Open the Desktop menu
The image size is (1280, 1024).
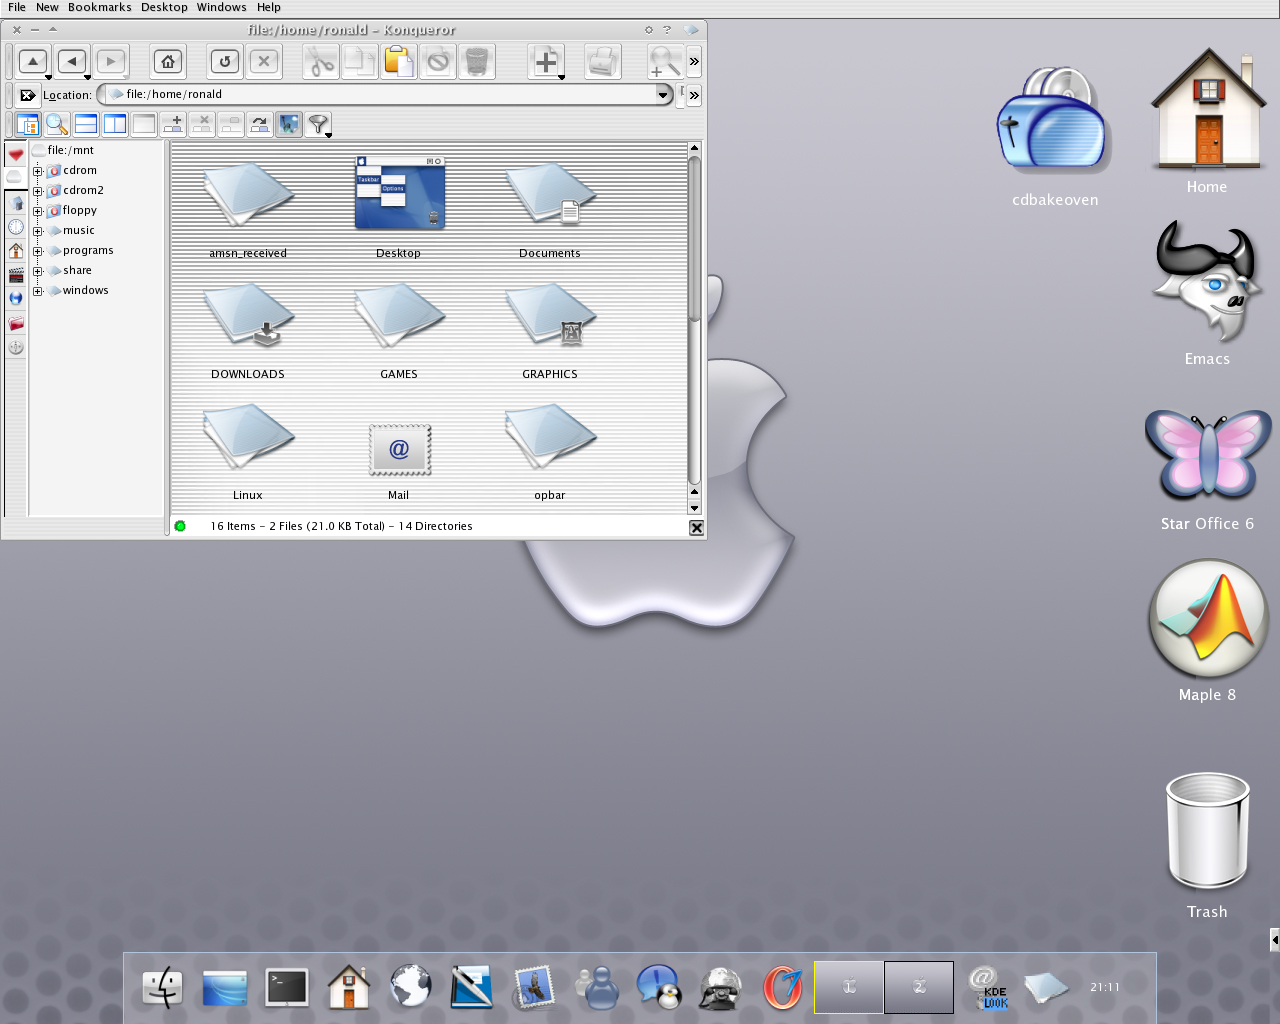tap(164, 7)
